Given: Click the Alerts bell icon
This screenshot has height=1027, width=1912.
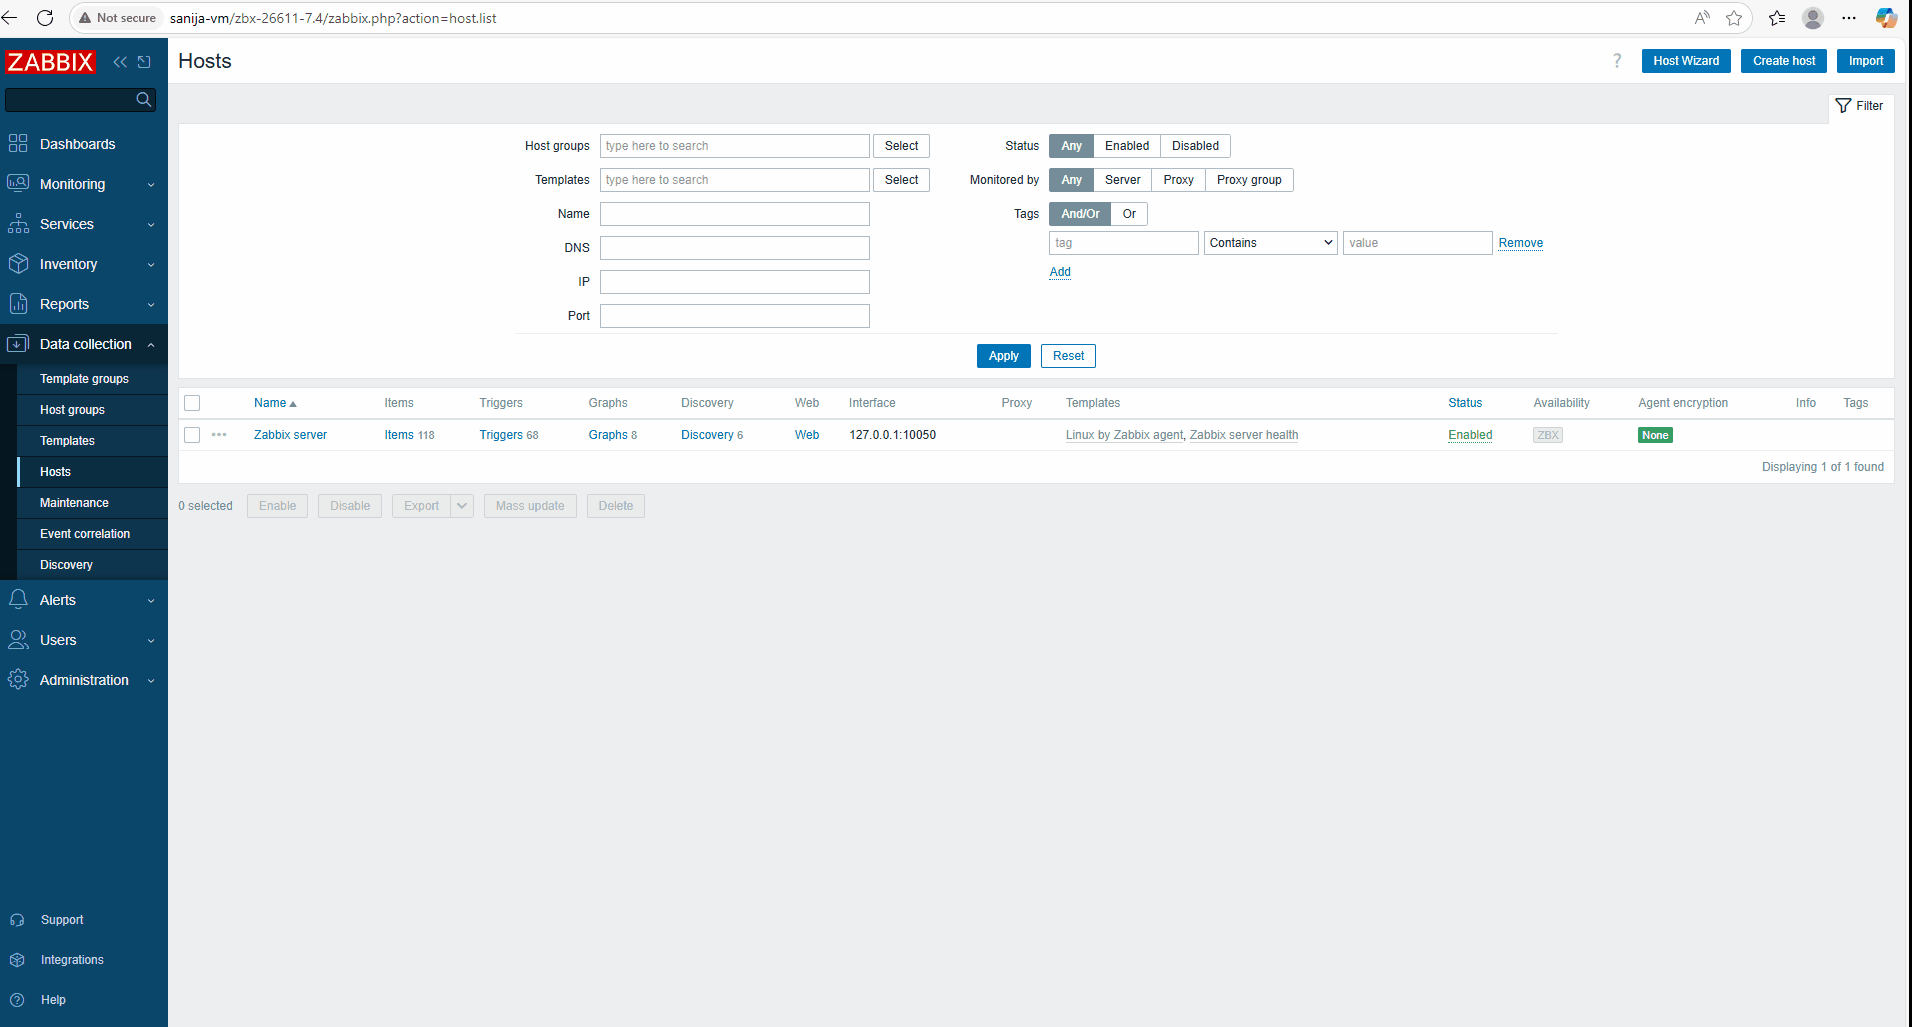Looking at the screenshot, I should click(x=18, y=599).
